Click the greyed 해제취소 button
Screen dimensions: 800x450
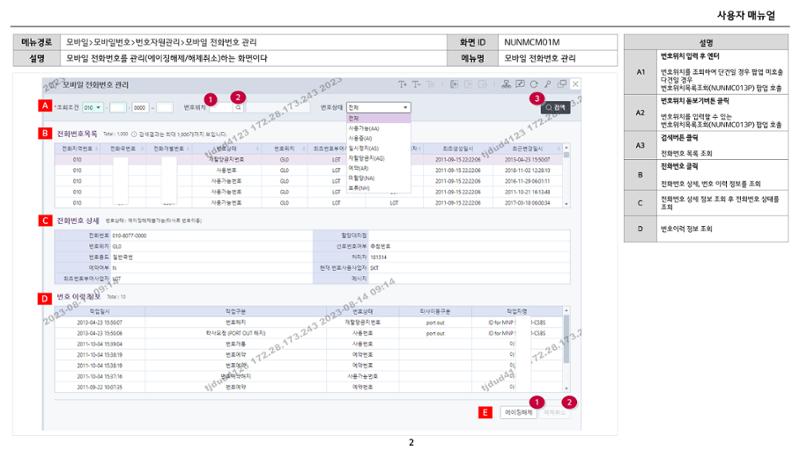[x=555, y=412]
